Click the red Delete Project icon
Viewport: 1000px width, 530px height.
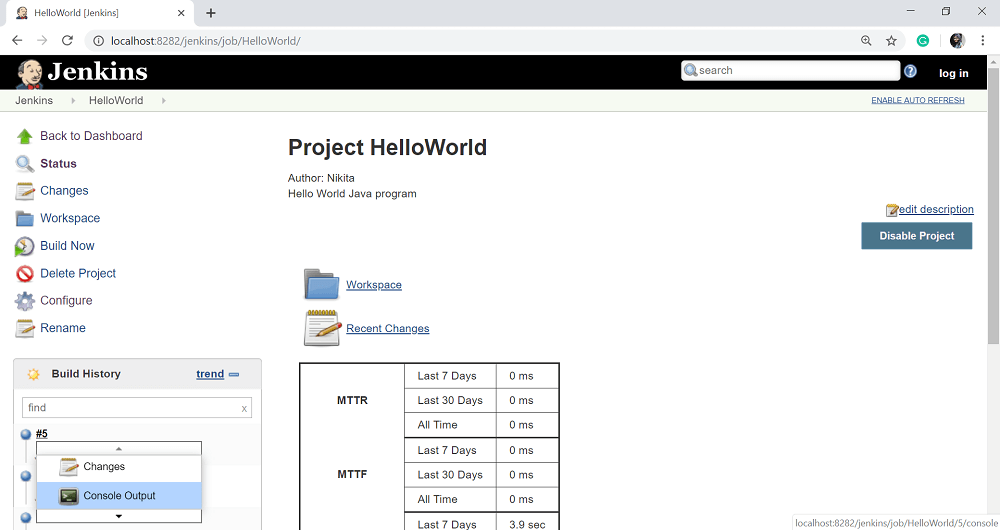(x=24, y=274)
